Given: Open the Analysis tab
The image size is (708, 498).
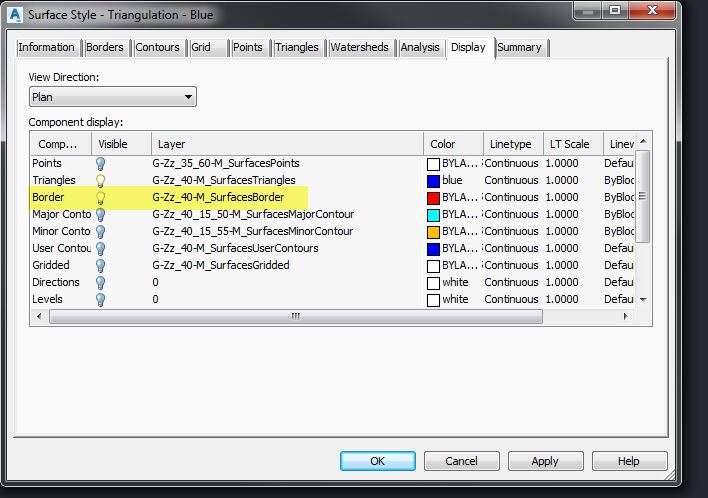Looking at the screenshot, I should pos(420,47).
